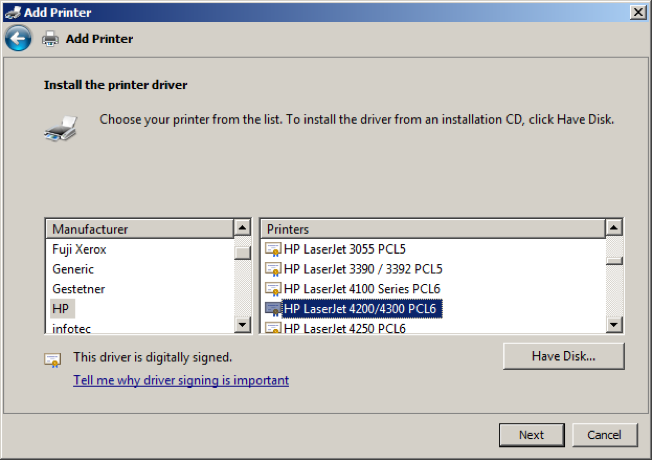The height and width of the screenshot is (460, 652).
Task: Select Fuji Xerox manufacturer
Action: (79, 249)
